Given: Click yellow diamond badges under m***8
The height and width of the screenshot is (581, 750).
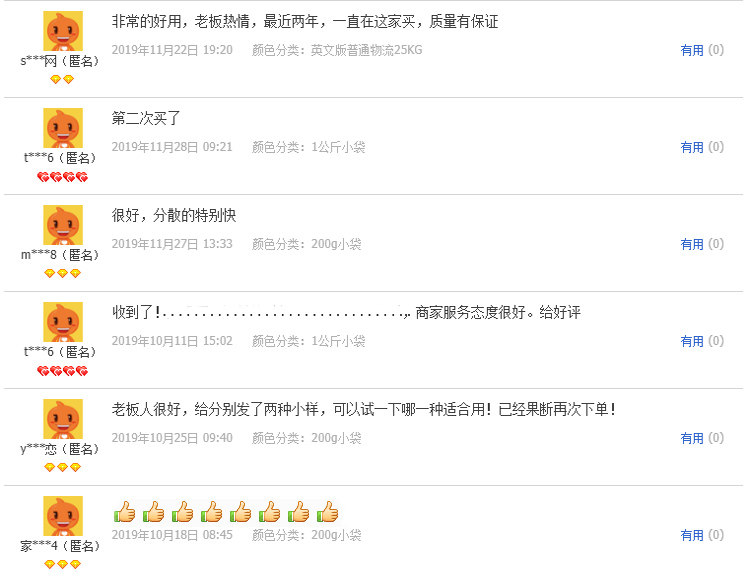Looking at the screenshot, I should tap(62, 274).
